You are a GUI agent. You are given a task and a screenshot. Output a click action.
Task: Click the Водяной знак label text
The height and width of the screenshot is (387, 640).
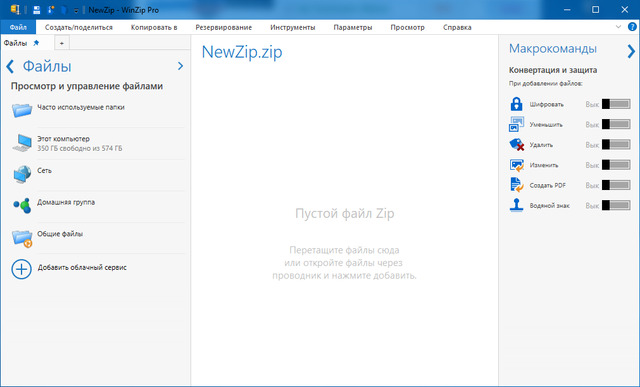click(x=549, y=206)
